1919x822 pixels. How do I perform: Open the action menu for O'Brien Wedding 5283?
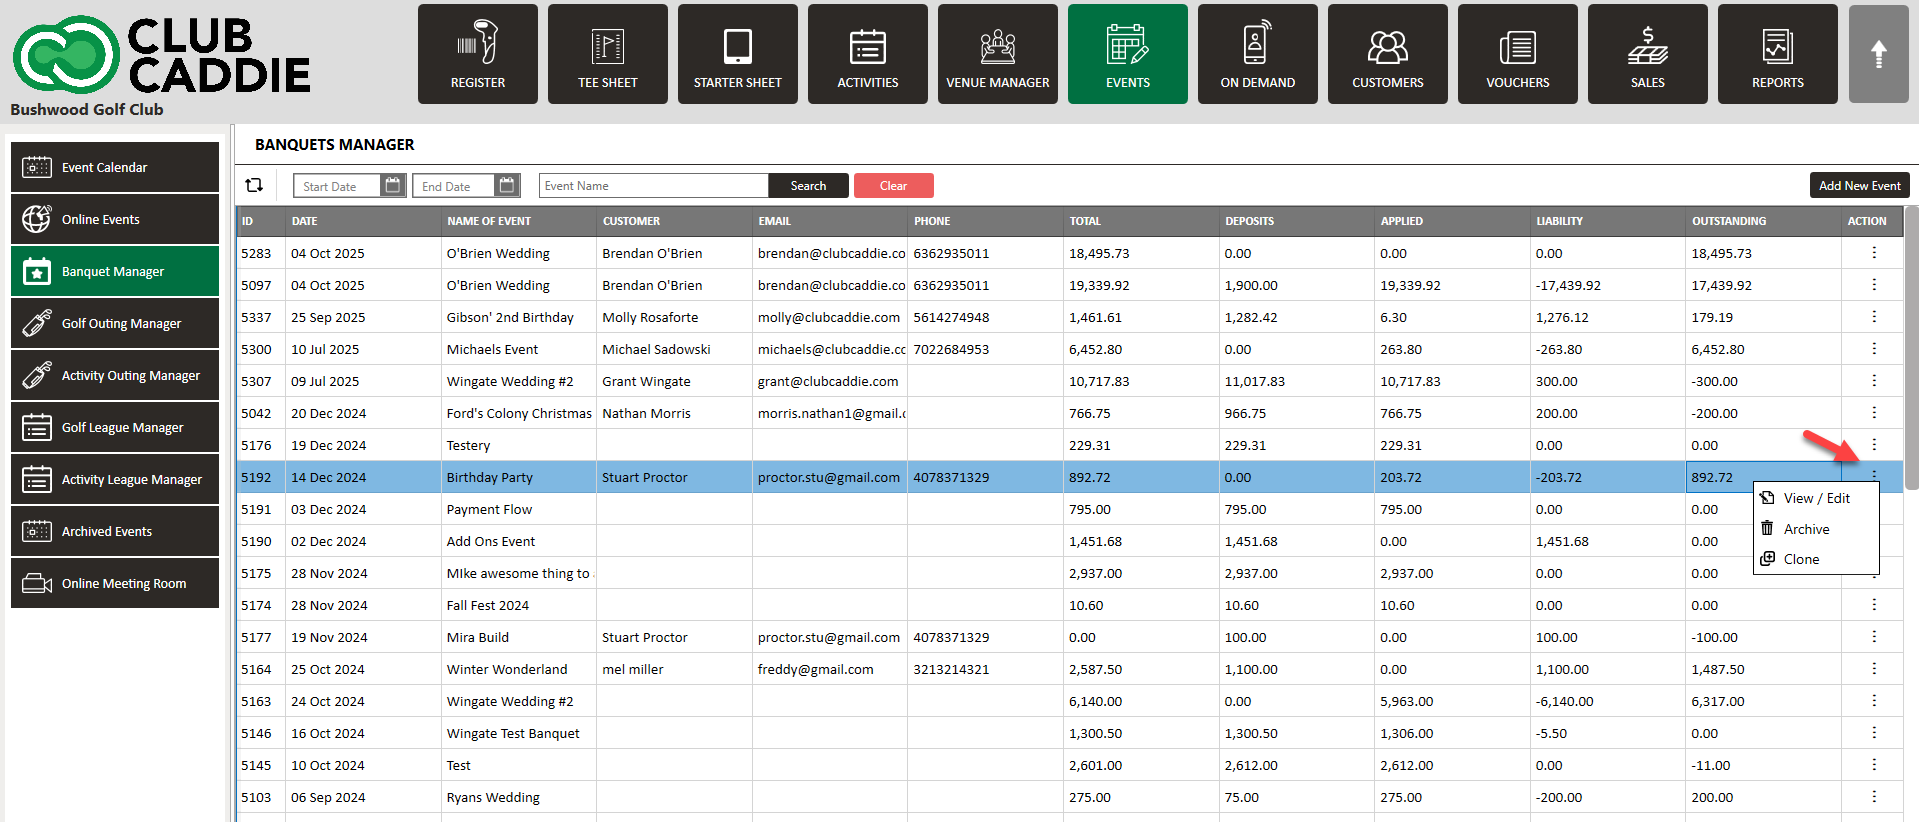pos(1873,253)
